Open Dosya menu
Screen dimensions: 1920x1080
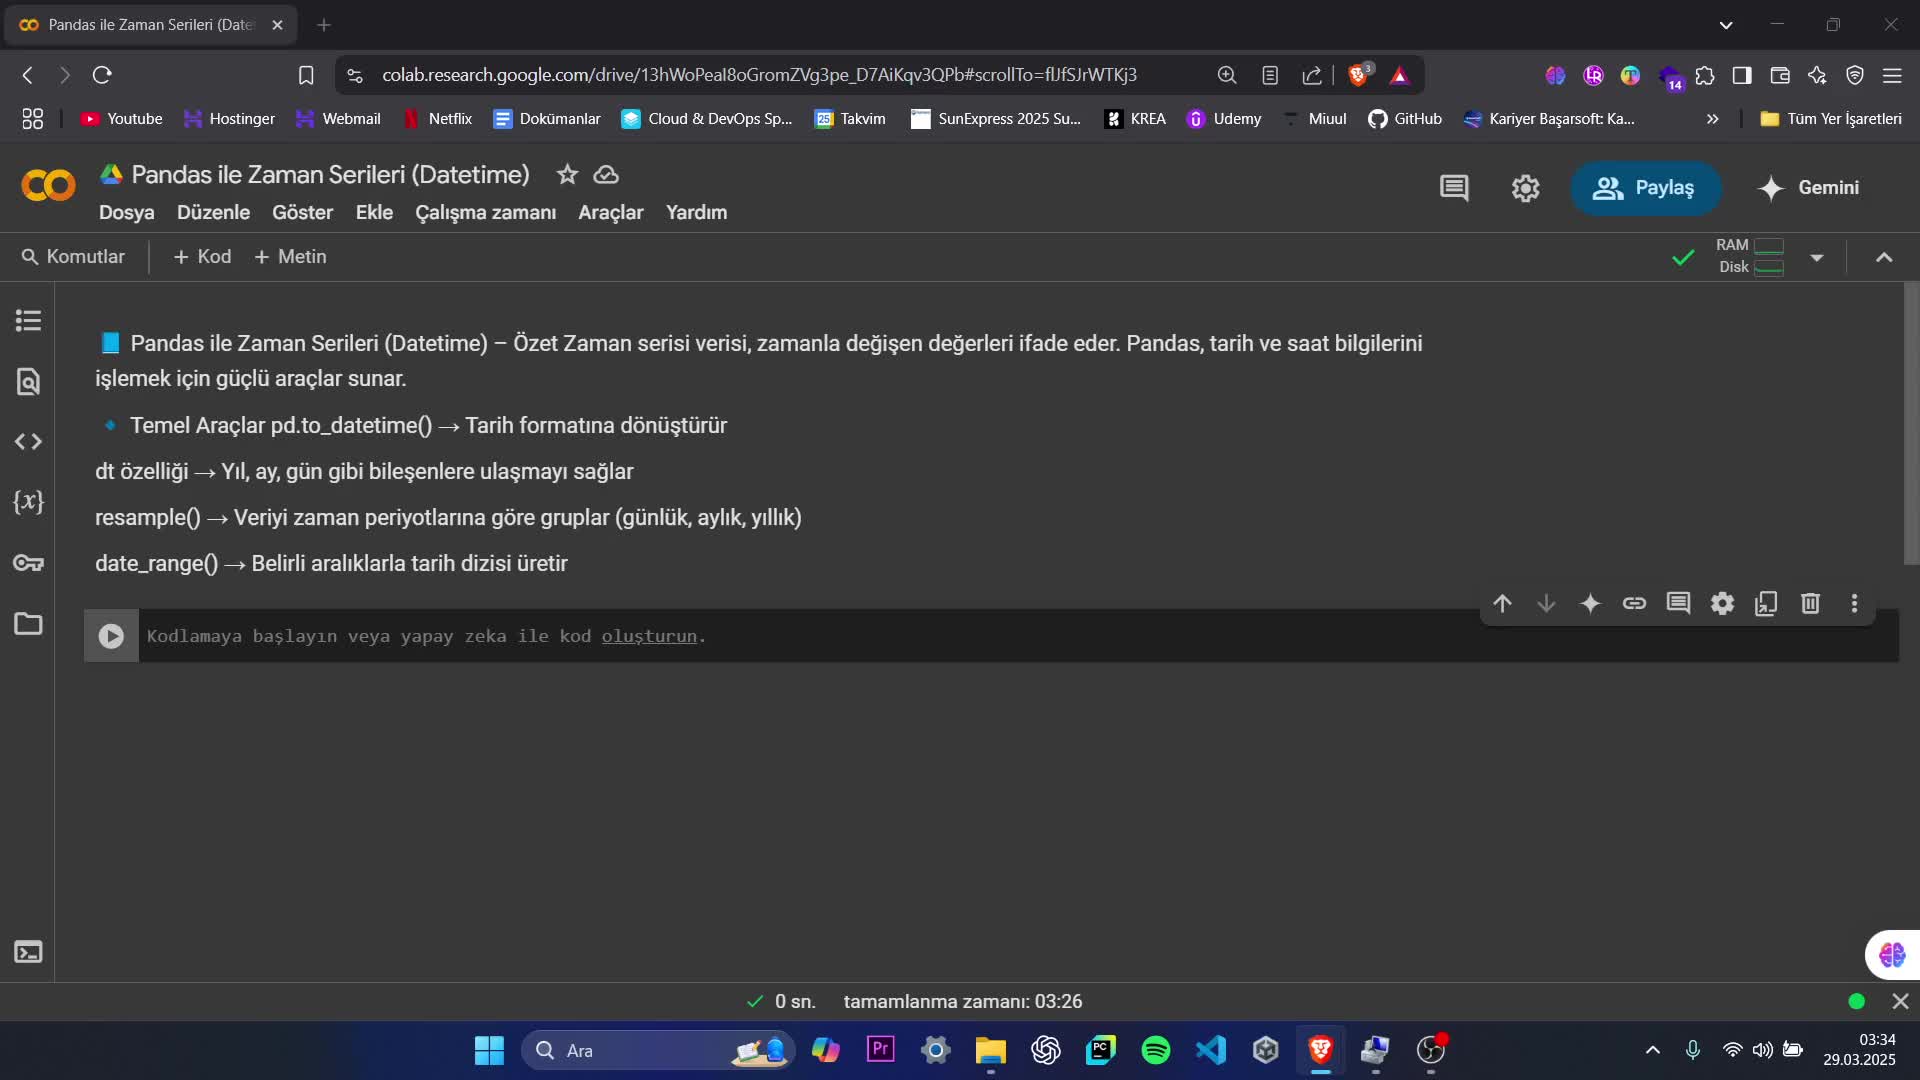pyautogui.click(x=126, y=212)
